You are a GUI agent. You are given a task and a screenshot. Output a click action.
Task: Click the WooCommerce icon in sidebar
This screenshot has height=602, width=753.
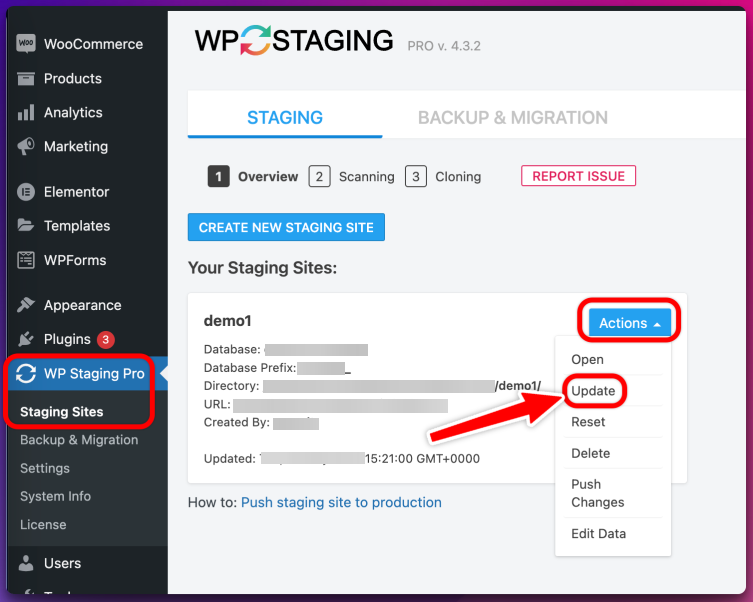pyautogui.click(x=26, y=44)
